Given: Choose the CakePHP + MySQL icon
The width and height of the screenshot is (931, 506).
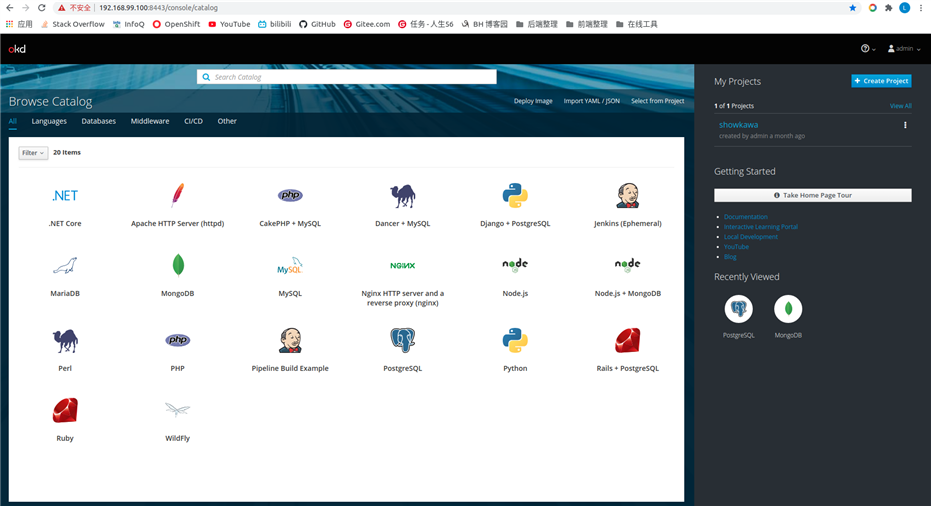Looking at the screenshot, I should (290, 195).
